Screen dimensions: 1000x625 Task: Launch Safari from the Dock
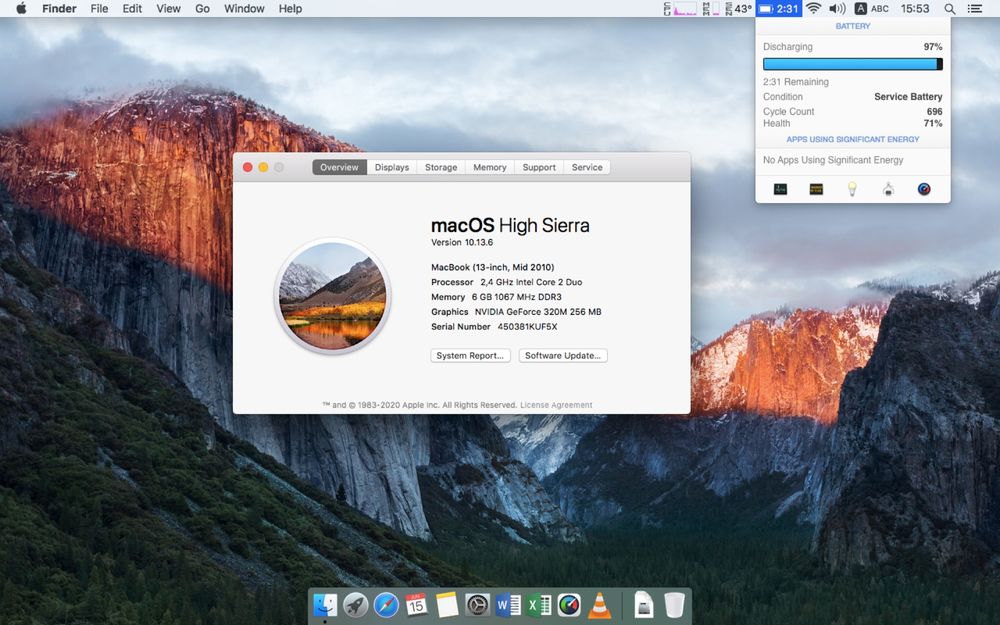point(386,605)
